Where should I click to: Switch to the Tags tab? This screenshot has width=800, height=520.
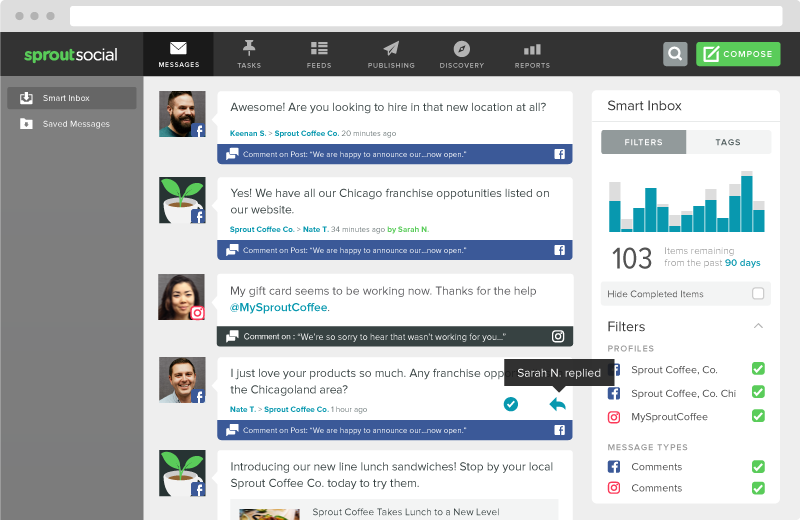pos(728,142)
